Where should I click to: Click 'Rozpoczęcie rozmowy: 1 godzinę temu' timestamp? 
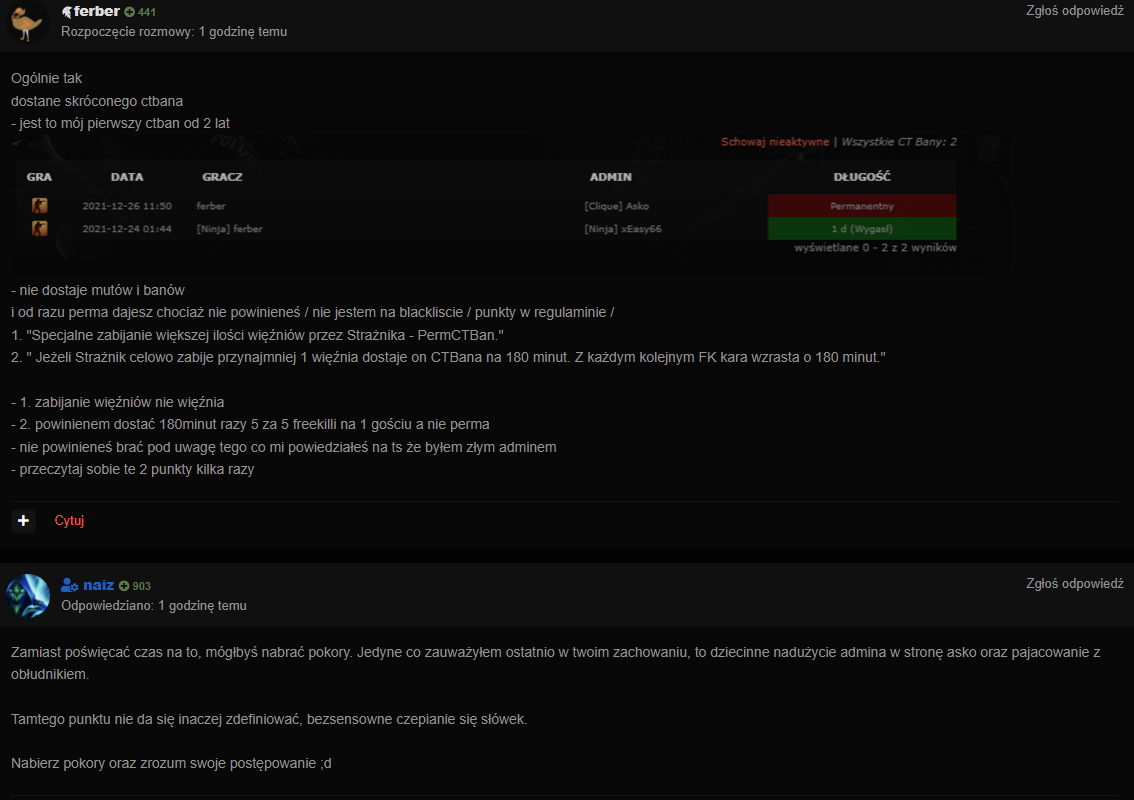174,32
